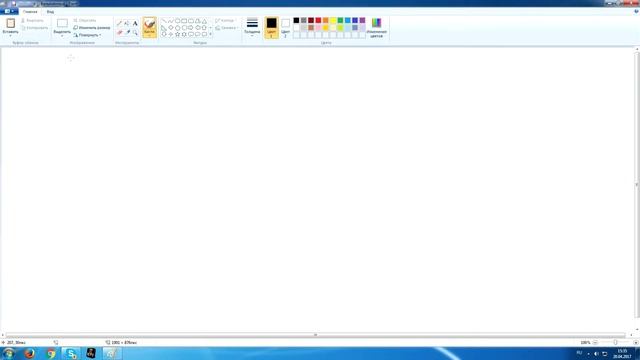
Task: Pick the black swatch in the palette
Action: point(296,20)
